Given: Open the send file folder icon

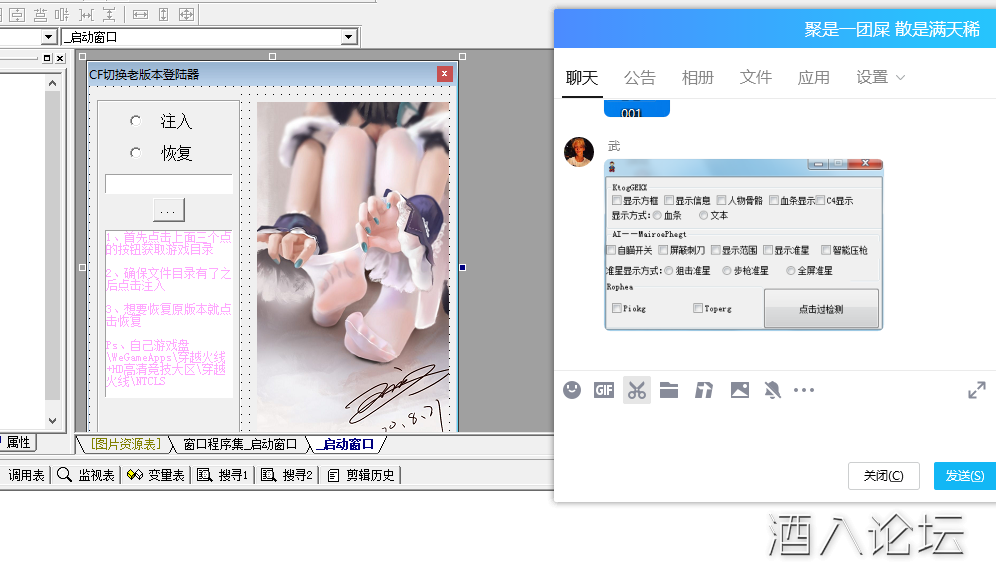Looking at the screenshot, I should pyautogui.click(x=670, y=390).
